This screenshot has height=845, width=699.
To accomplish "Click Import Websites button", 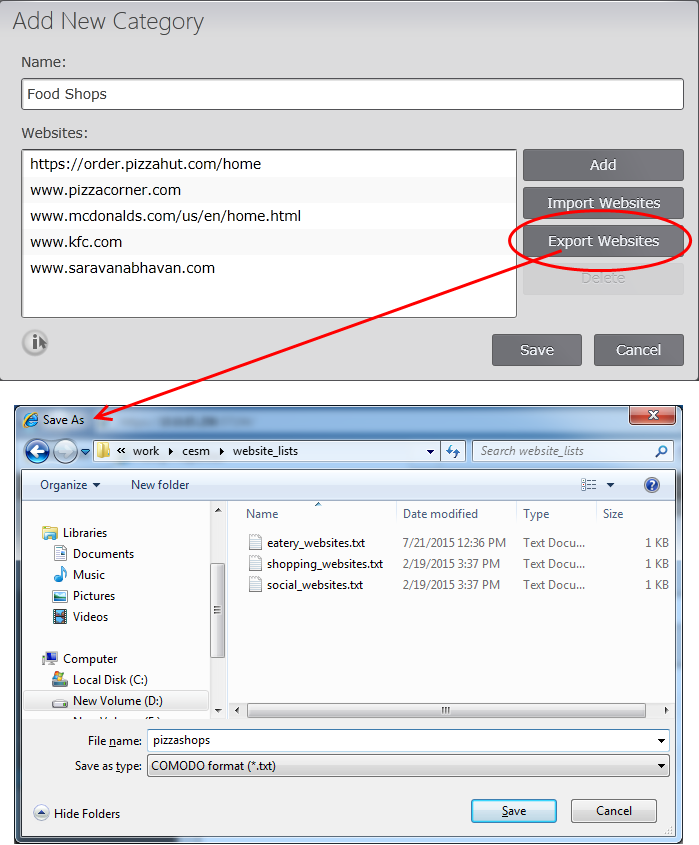I will [603, 203].
